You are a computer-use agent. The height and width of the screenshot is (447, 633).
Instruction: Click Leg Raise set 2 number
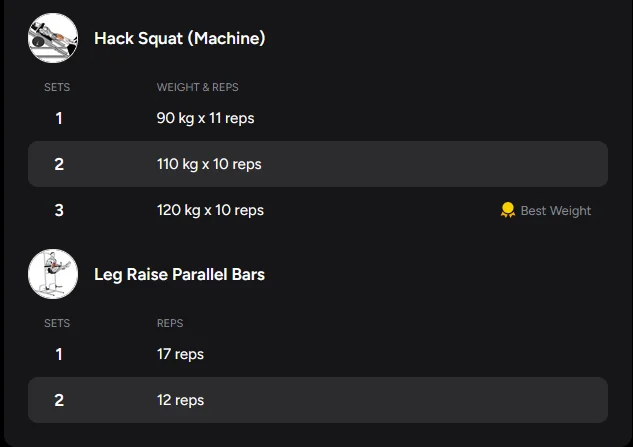tap(59, 400)
